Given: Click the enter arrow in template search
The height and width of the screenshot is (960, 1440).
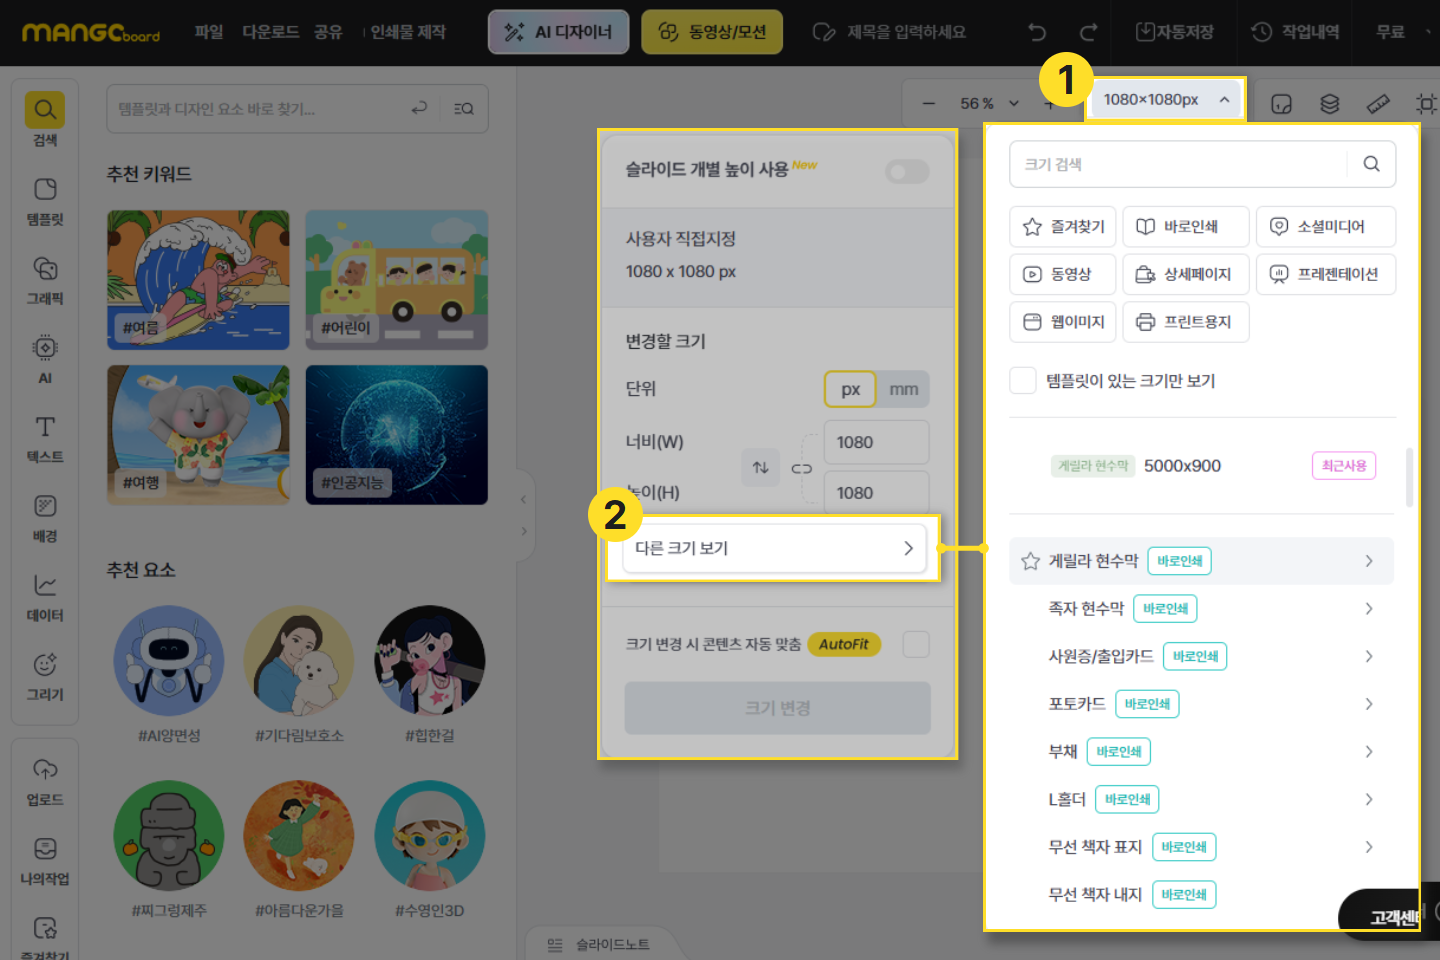Looking at the screenshot, I should pyautogui.click(x=419, y=108).
